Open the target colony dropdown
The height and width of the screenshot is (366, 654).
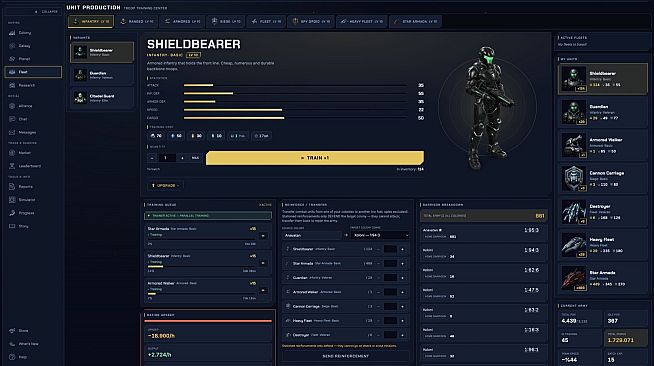click(x=380, y=235)
